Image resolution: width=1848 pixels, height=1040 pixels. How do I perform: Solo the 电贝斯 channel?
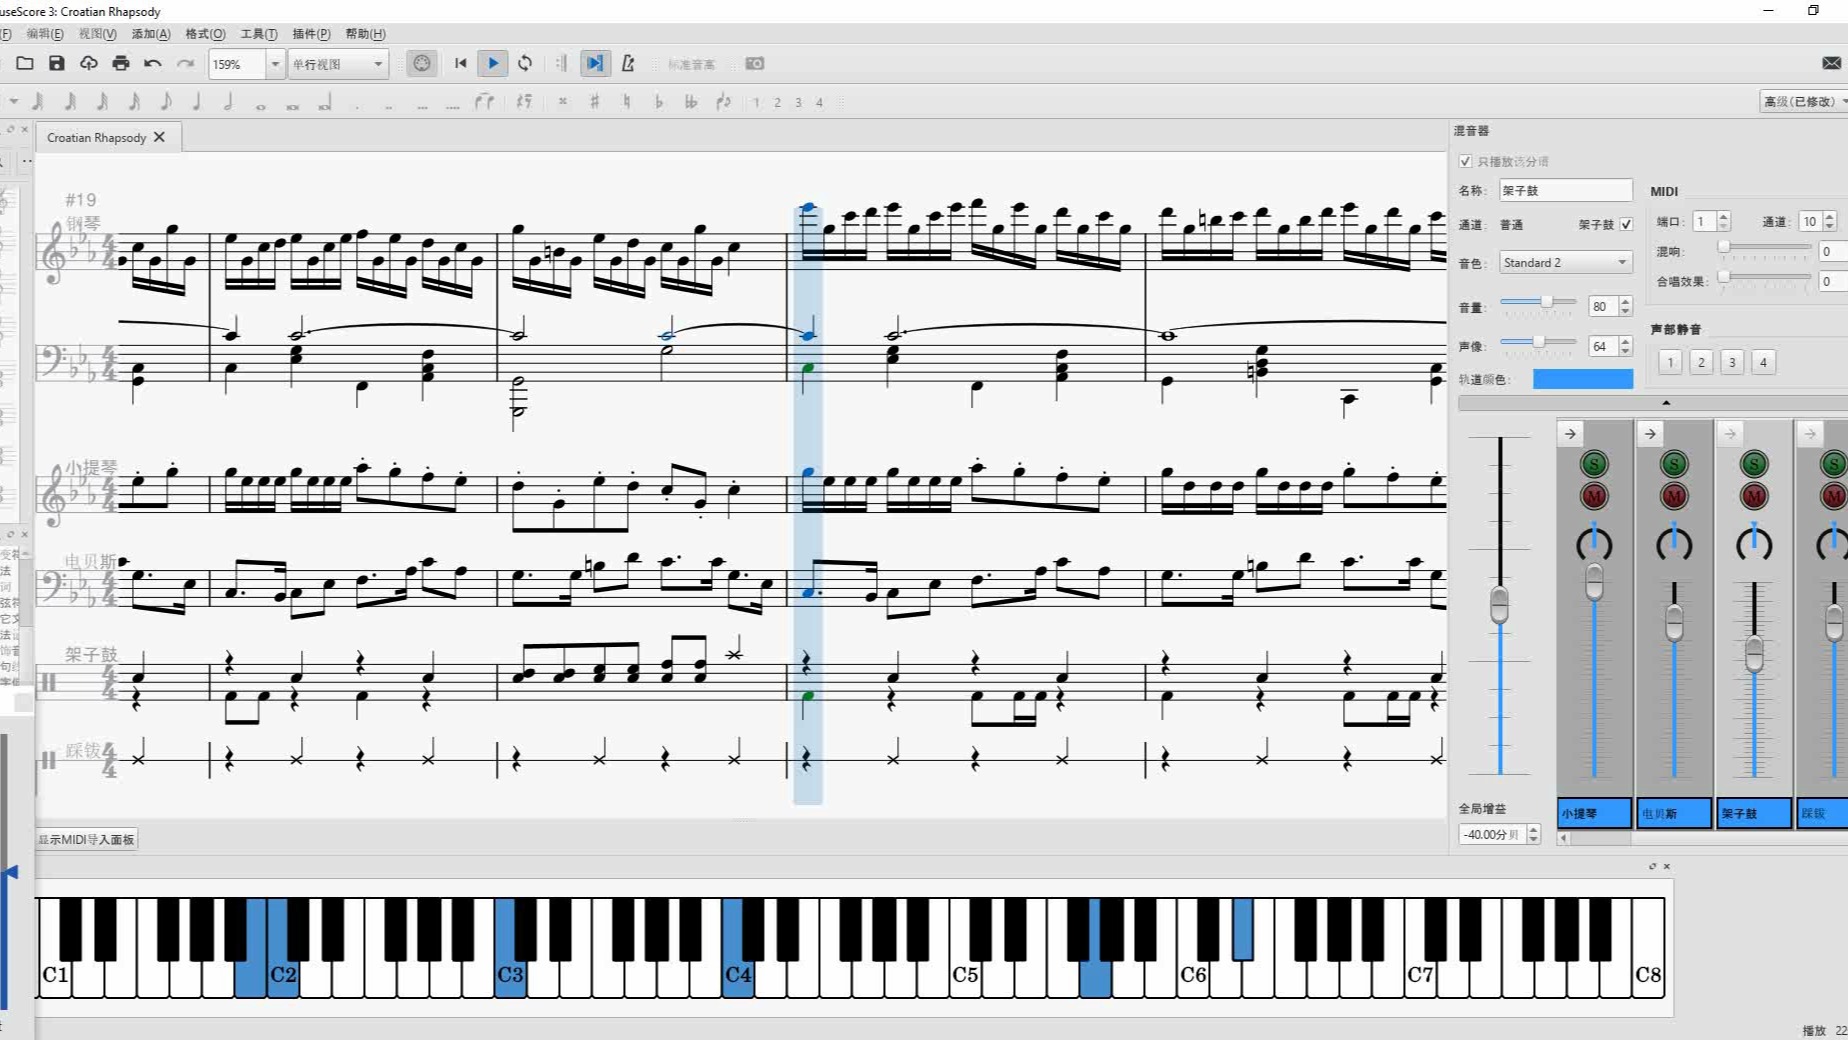click(1674, 464)
